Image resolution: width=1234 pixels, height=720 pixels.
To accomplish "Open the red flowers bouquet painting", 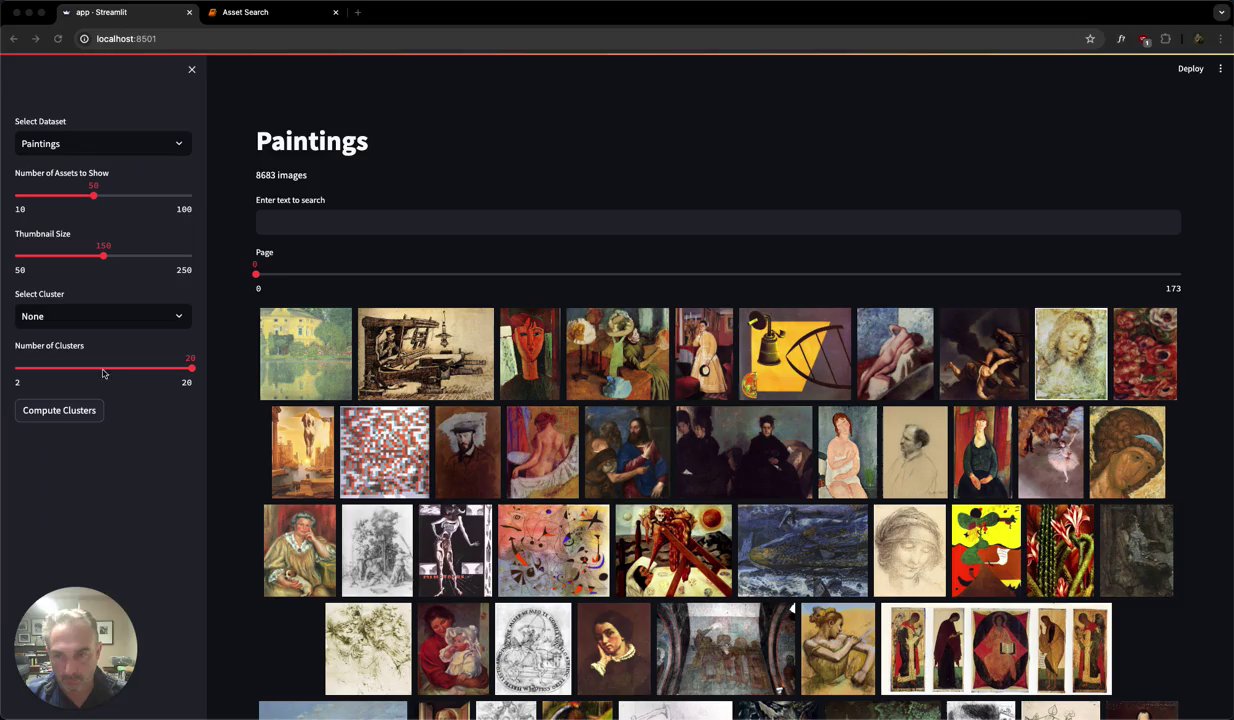I will [1146, 354].
